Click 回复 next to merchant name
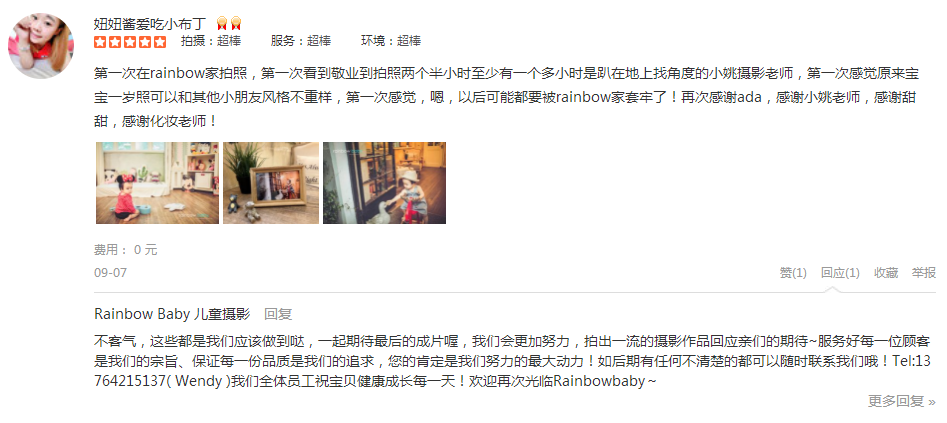This screenshot has width=947, height=423. [278, 314]
